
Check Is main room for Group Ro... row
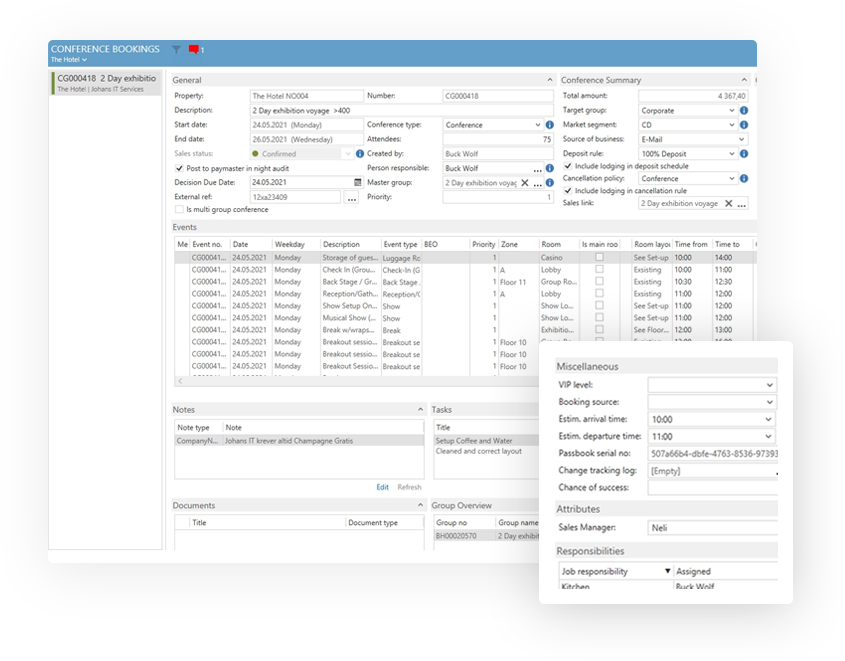coord(599,281)
